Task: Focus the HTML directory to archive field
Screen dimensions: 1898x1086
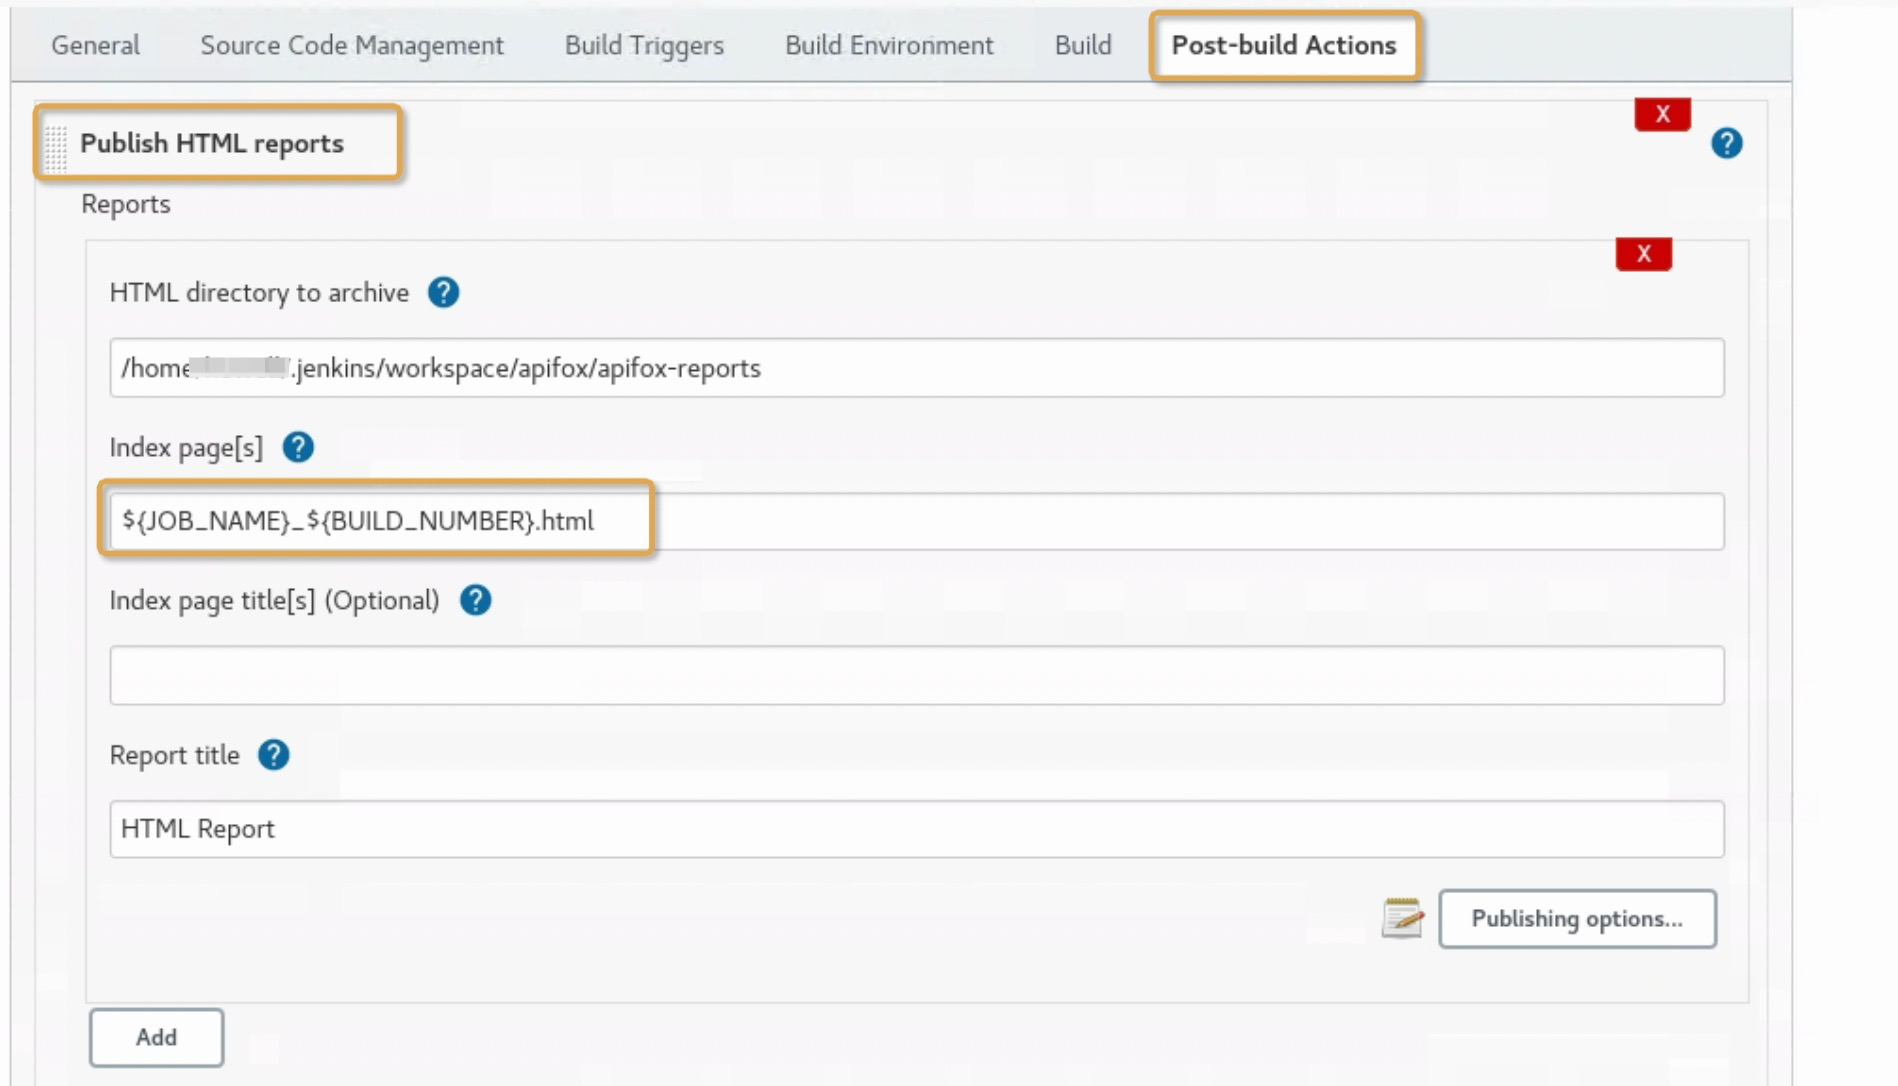Action: pyautogui.click(x=916, y=368)
